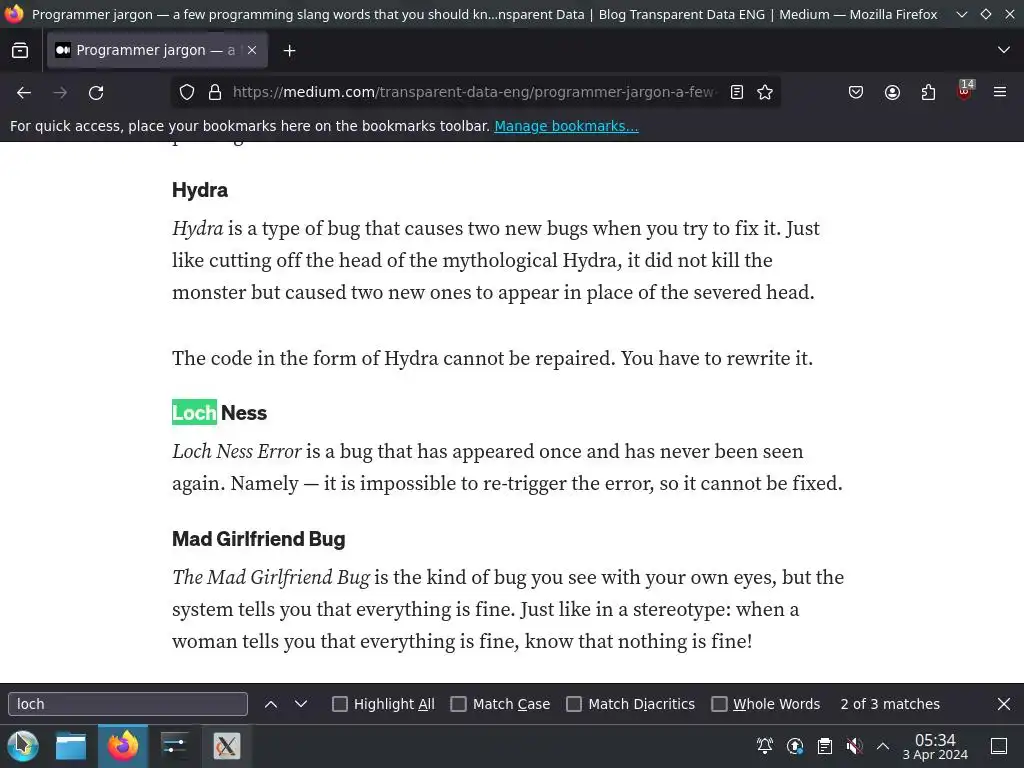The height and width of the screenshot is (768, 1024).
Task: Open the Extensions puzzle icon
Action: [928, 93]
